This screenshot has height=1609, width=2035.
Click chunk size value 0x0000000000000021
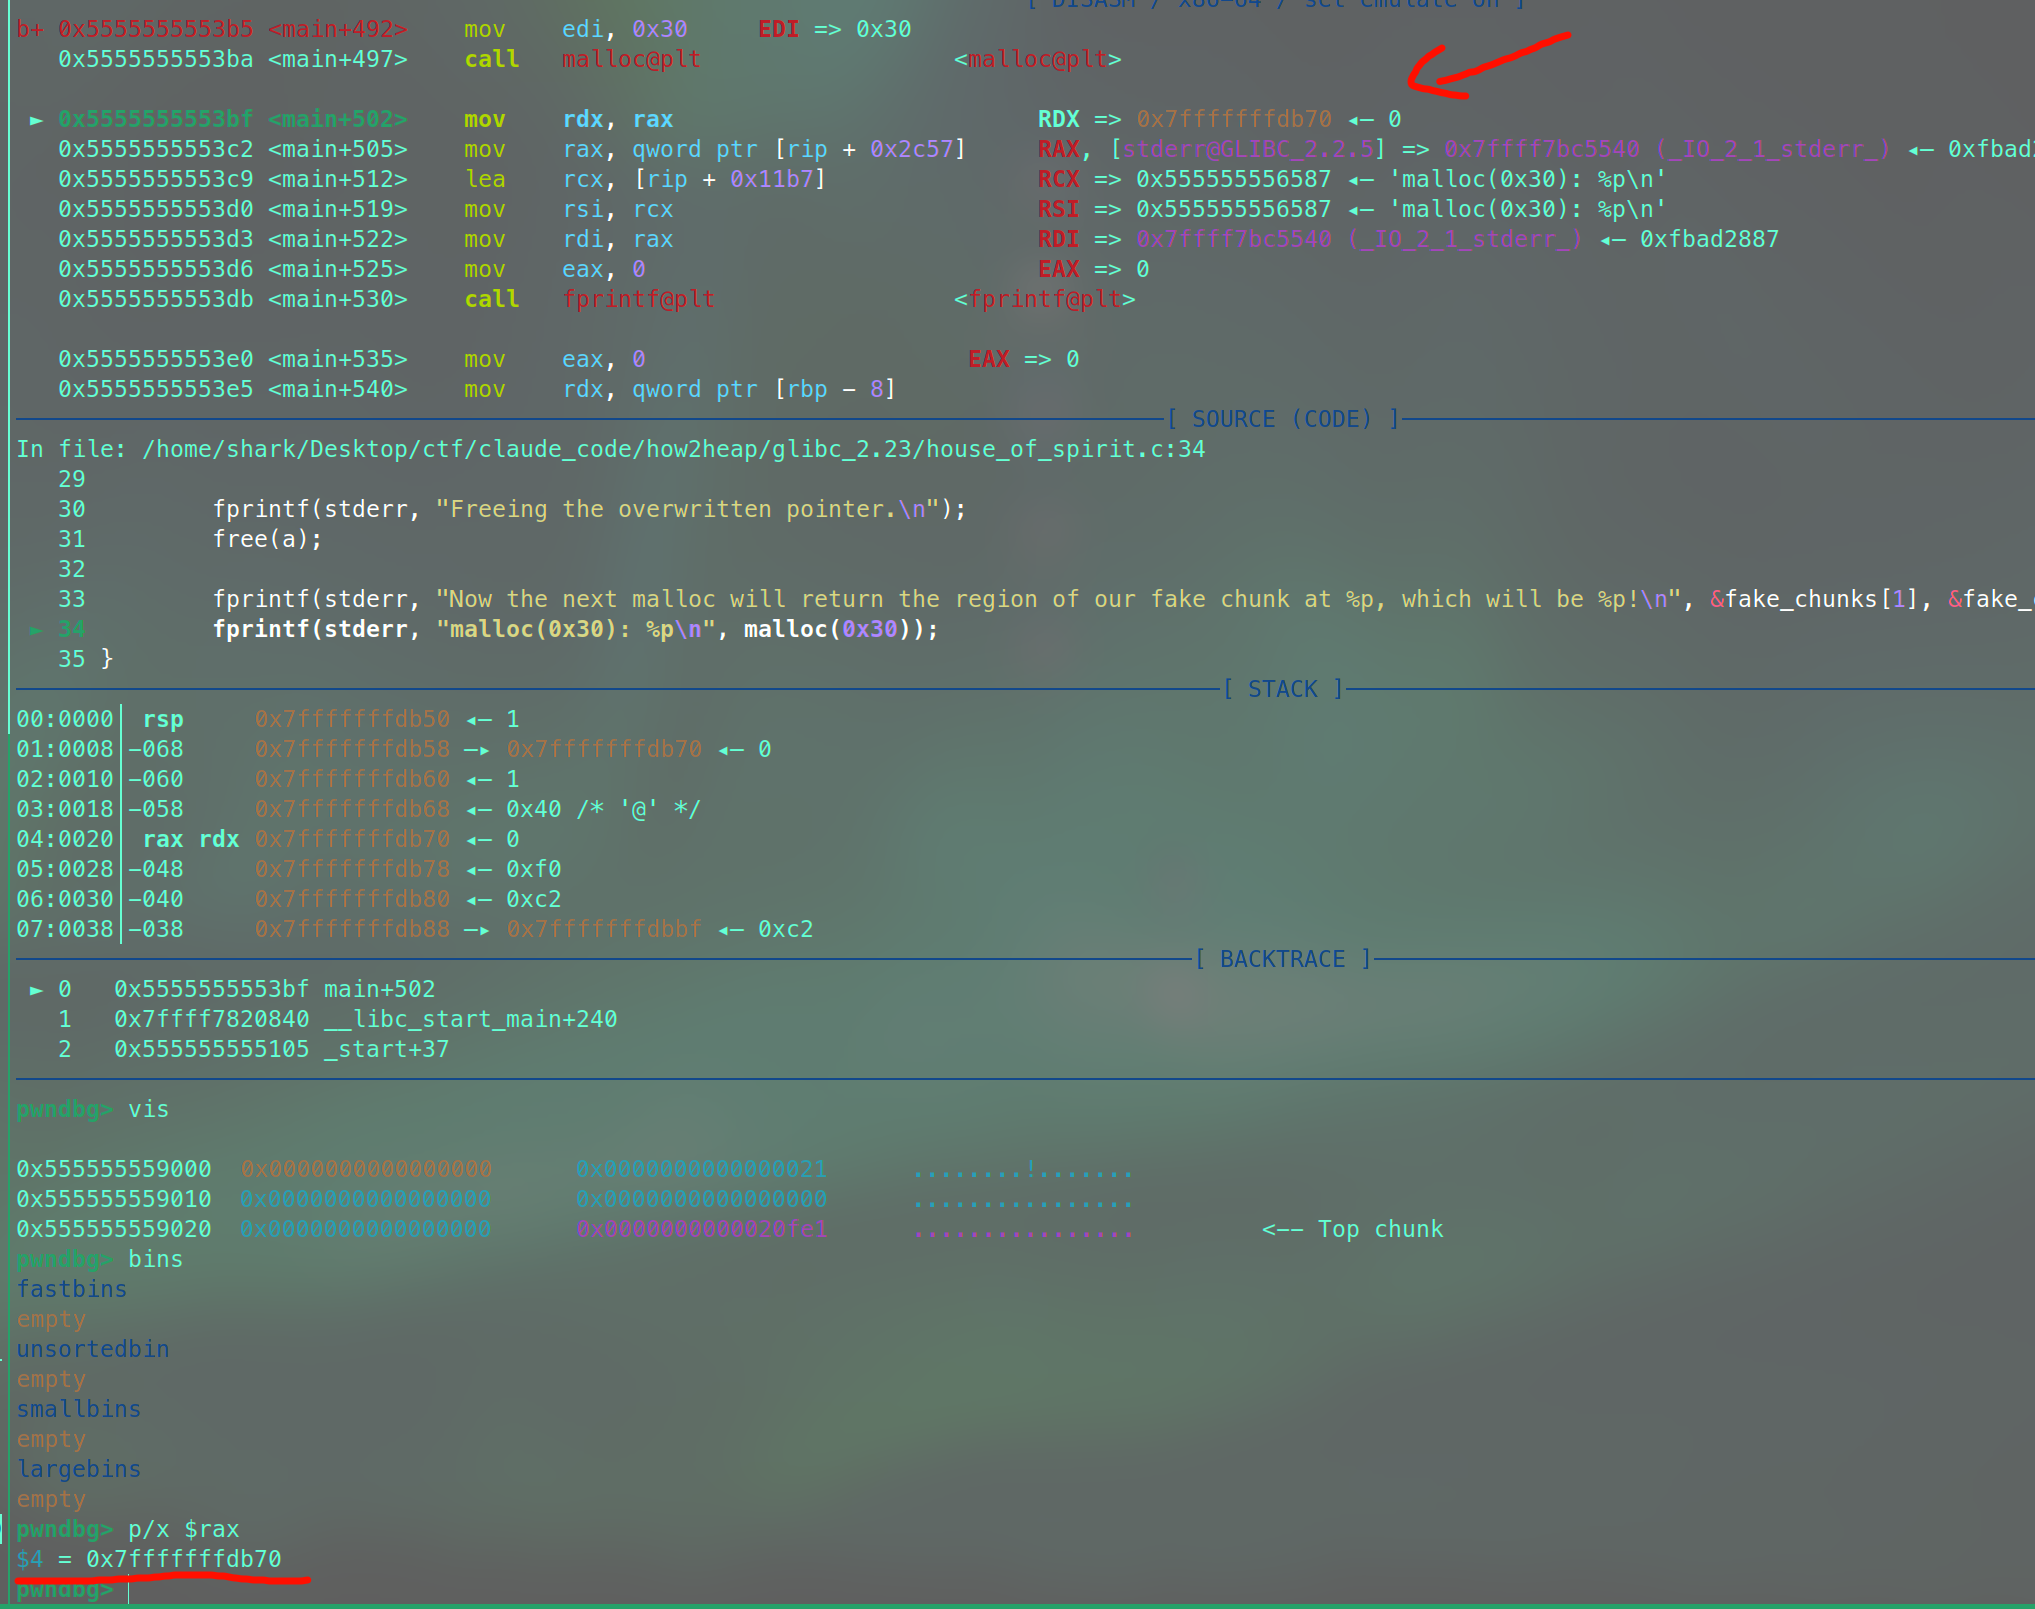(701, 1169)
